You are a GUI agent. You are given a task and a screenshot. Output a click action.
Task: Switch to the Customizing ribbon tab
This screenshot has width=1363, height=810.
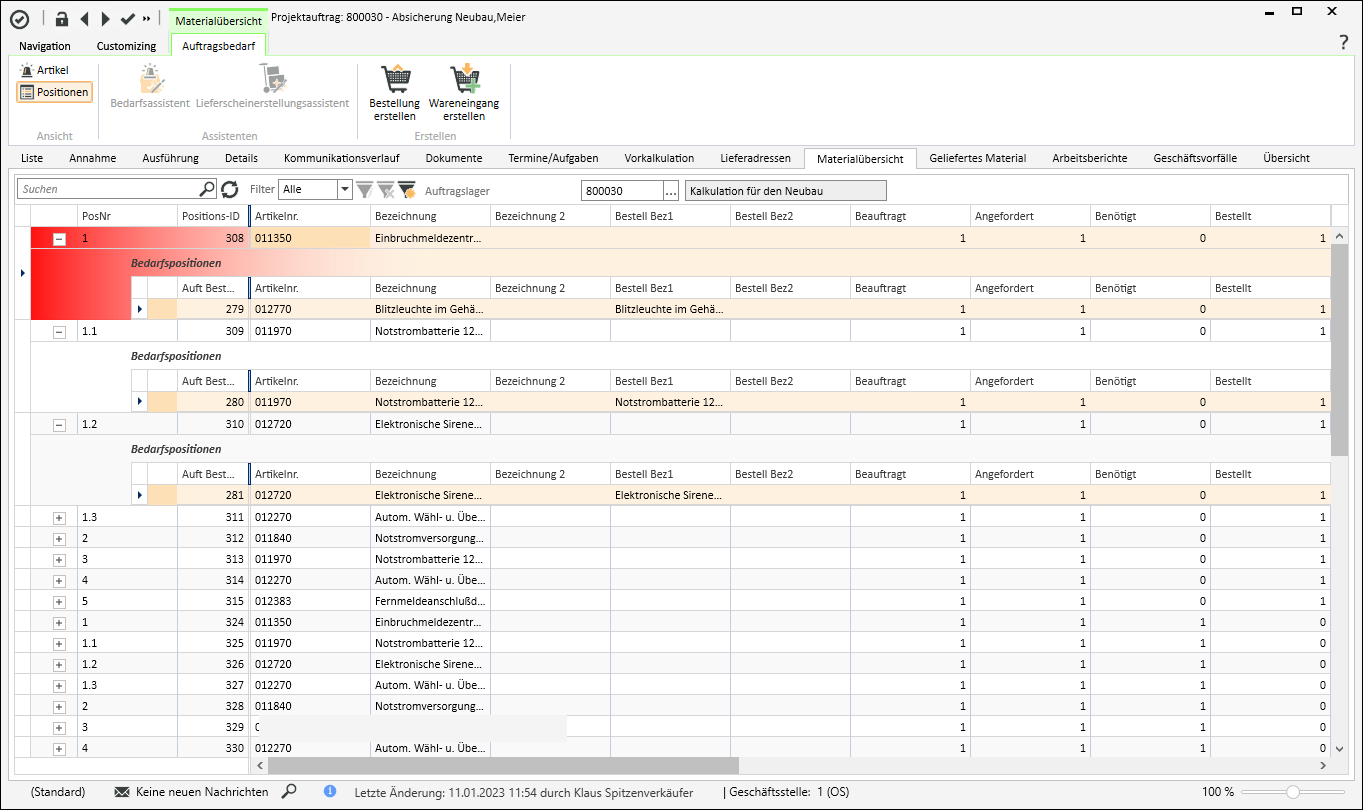tap(126, 46)
